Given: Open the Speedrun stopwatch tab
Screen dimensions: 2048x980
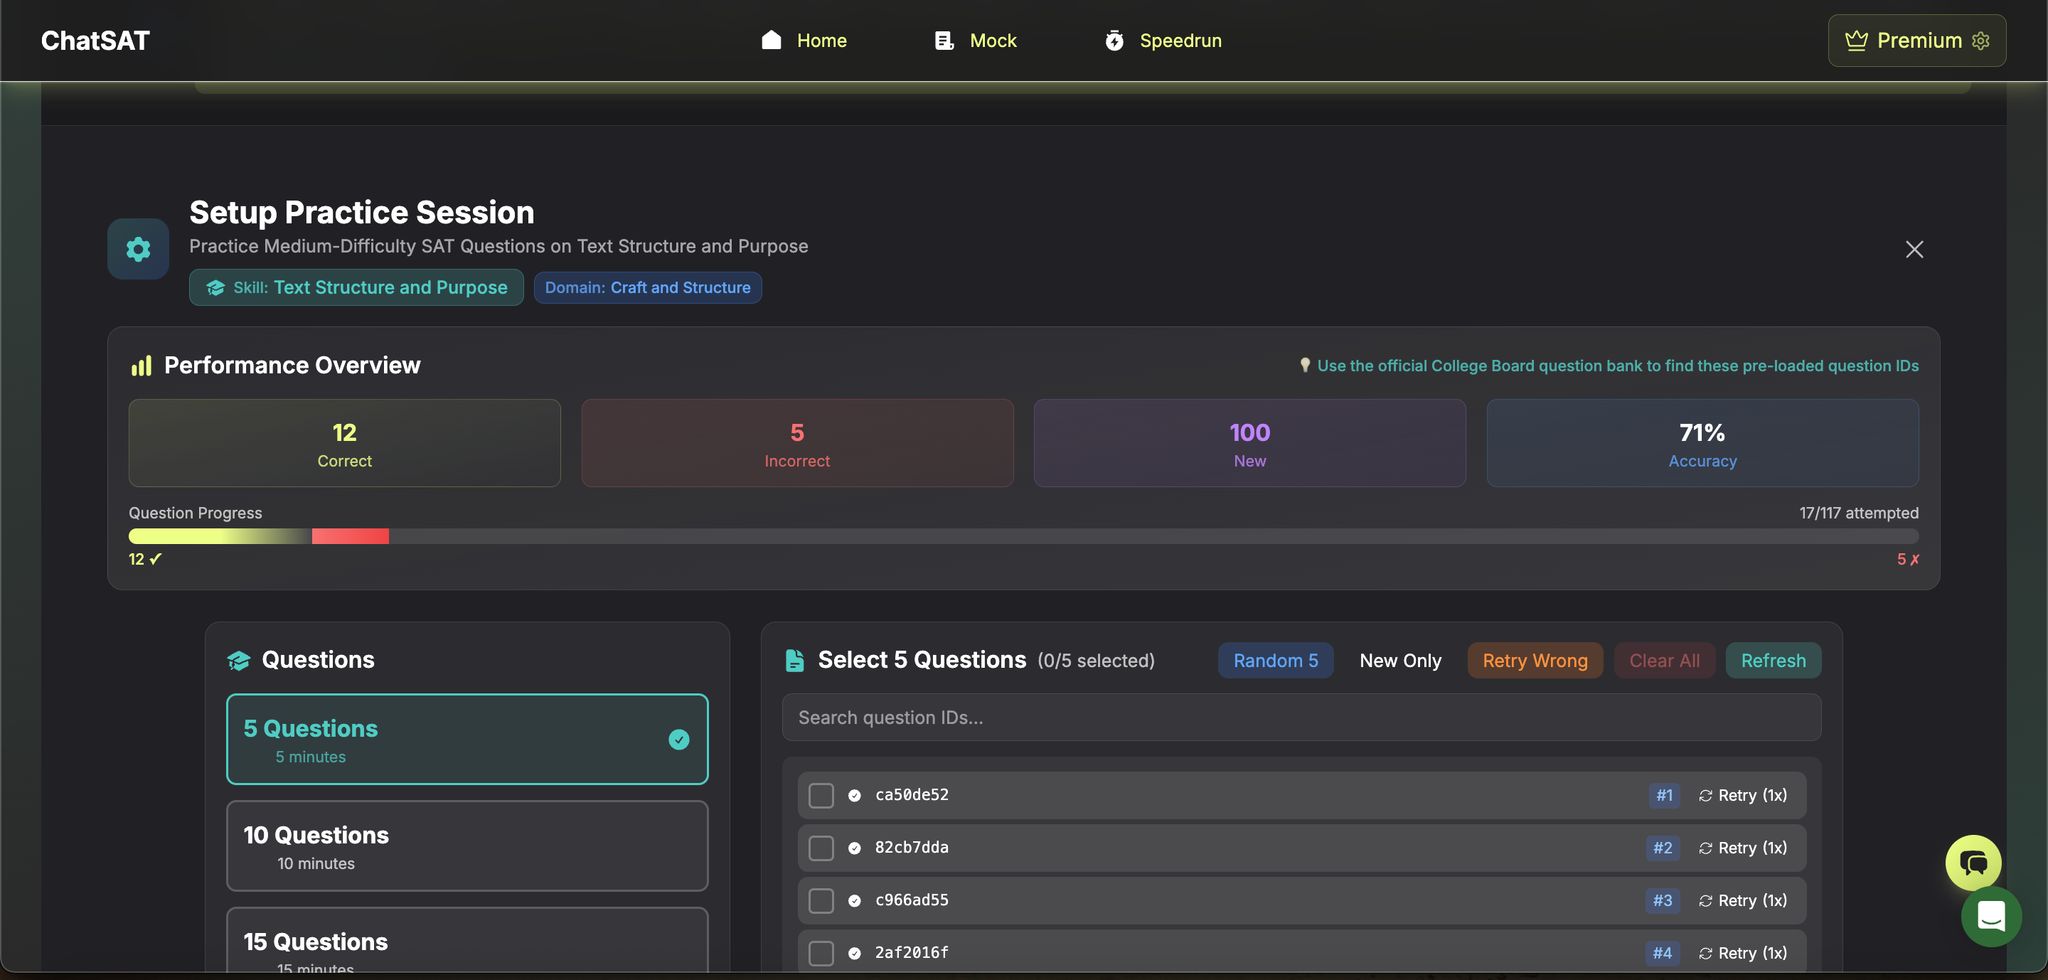Looking at the screenshot, I should point(1163,40).
